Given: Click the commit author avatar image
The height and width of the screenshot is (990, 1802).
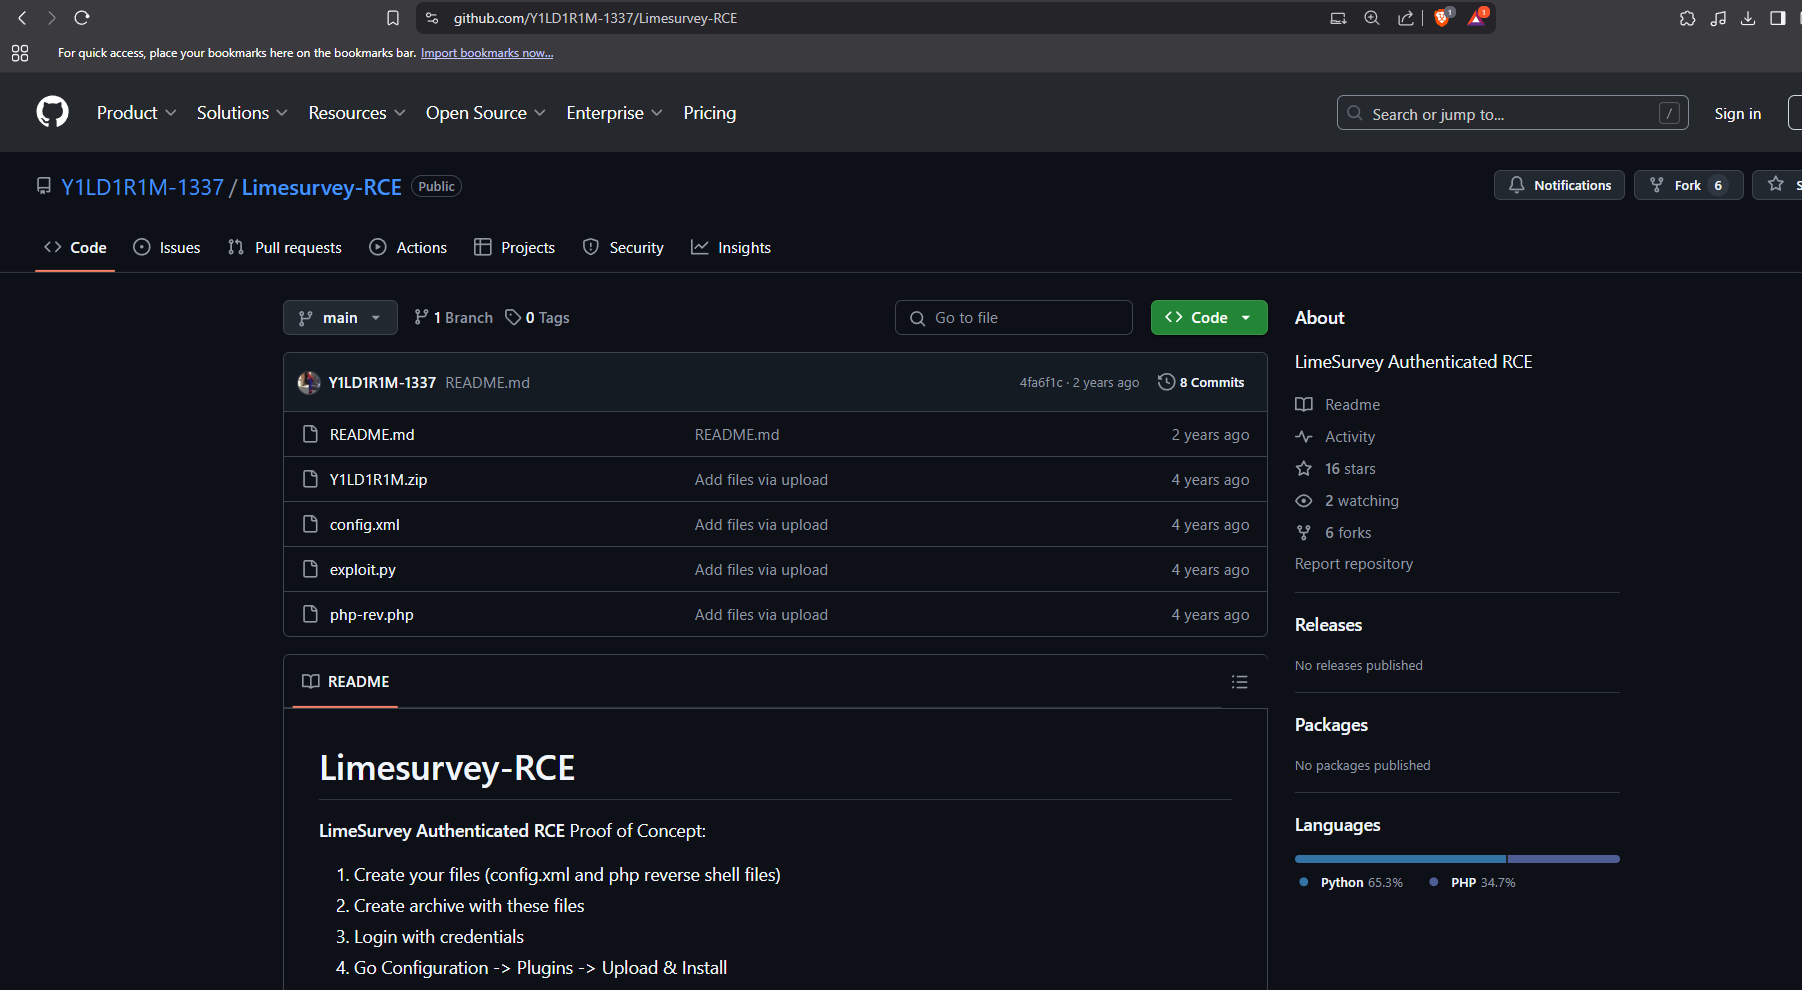Looking at the screenshot, I should 309,382.
